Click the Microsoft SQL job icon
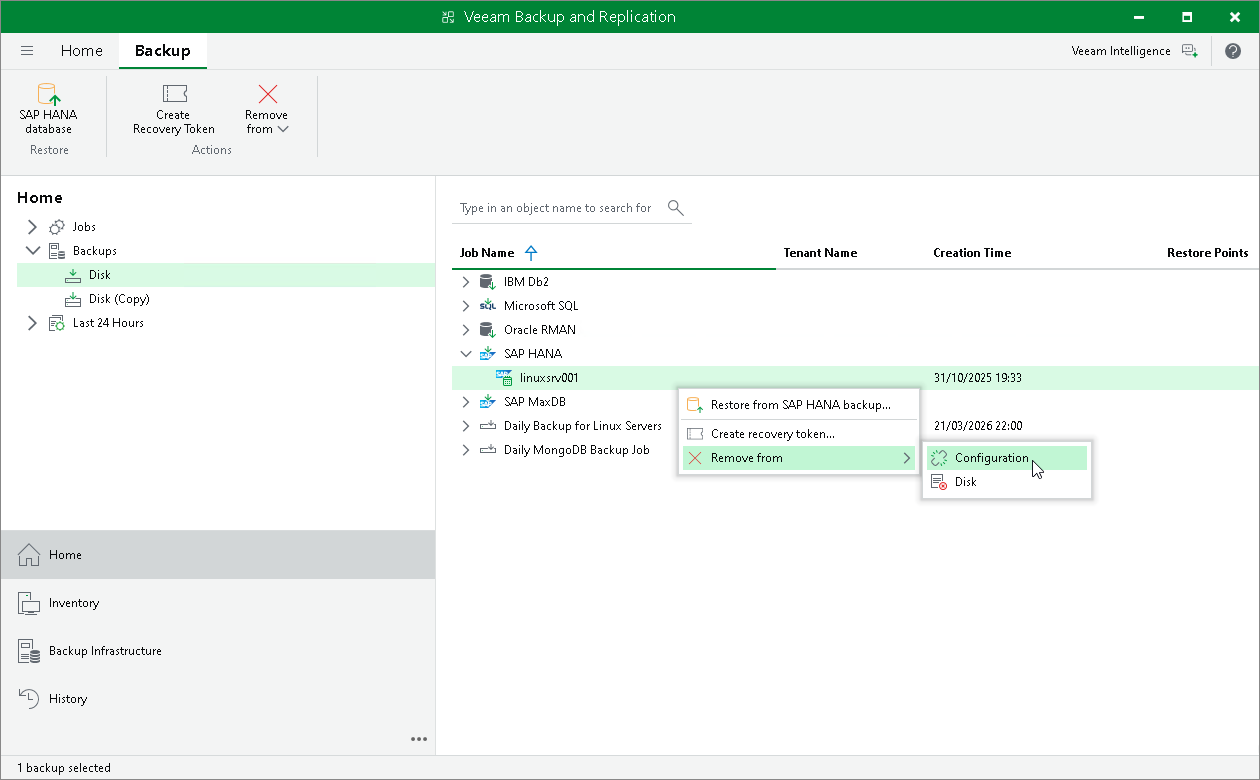 488,306
